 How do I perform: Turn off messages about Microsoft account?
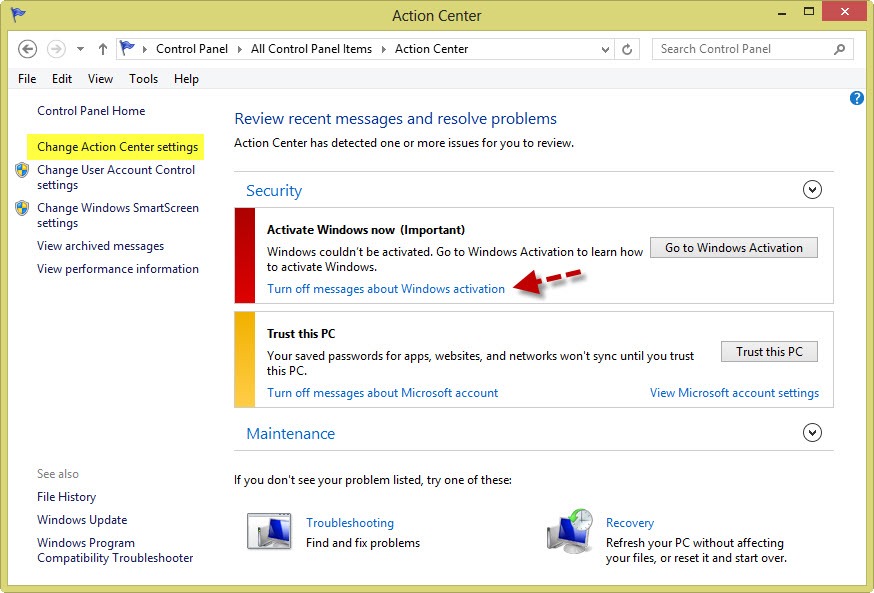[x=382, y=393]
